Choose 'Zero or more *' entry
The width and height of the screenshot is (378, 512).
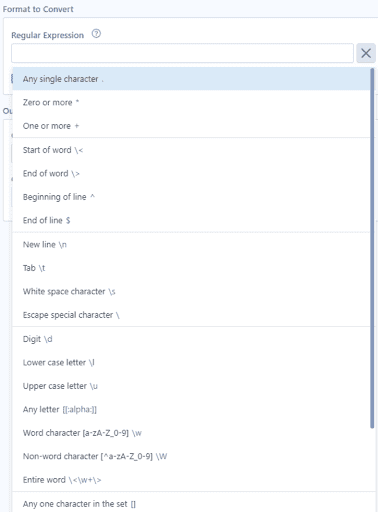(x=191, y=102)
